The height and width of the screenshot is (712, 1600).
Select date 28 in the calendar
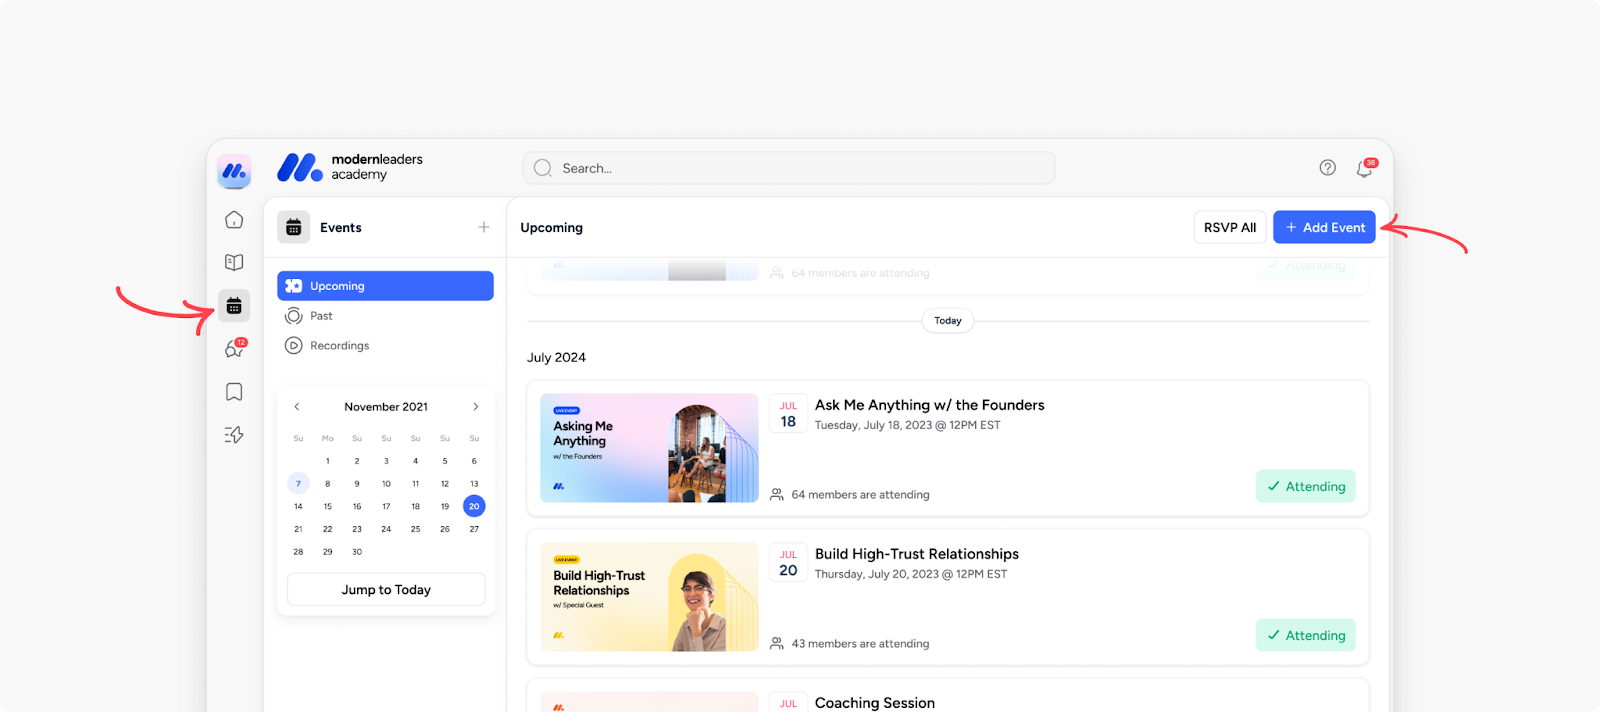tap(298, 552)
